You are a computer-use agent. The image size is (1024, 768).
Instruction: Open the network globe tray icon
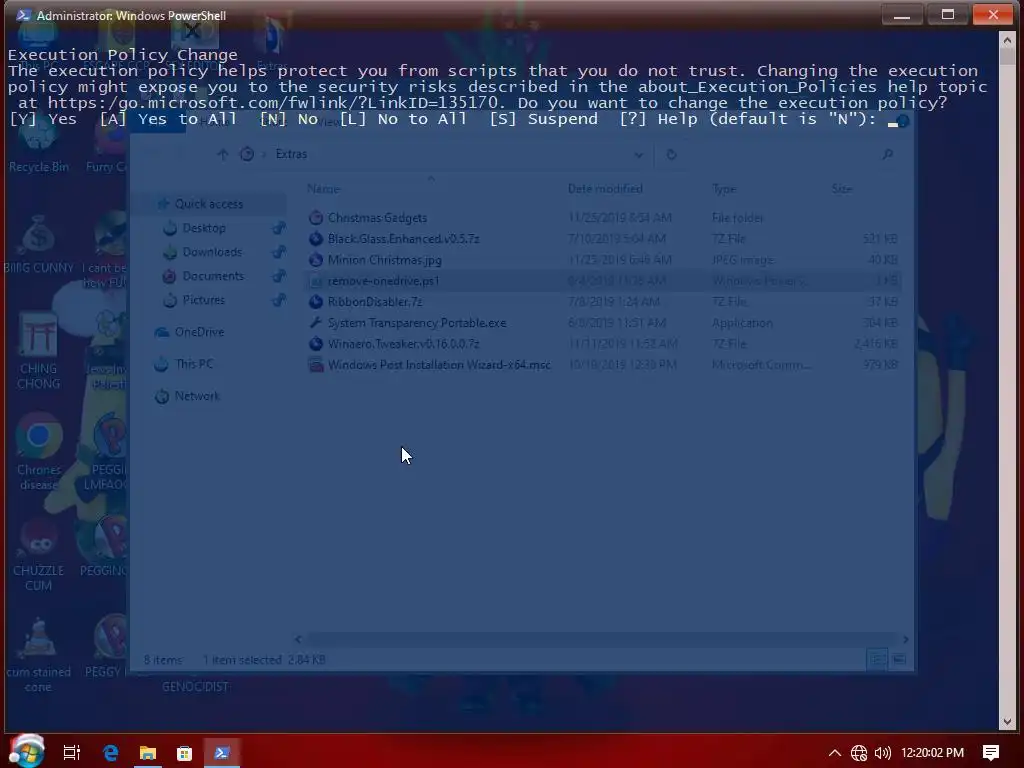coord(859,753)
